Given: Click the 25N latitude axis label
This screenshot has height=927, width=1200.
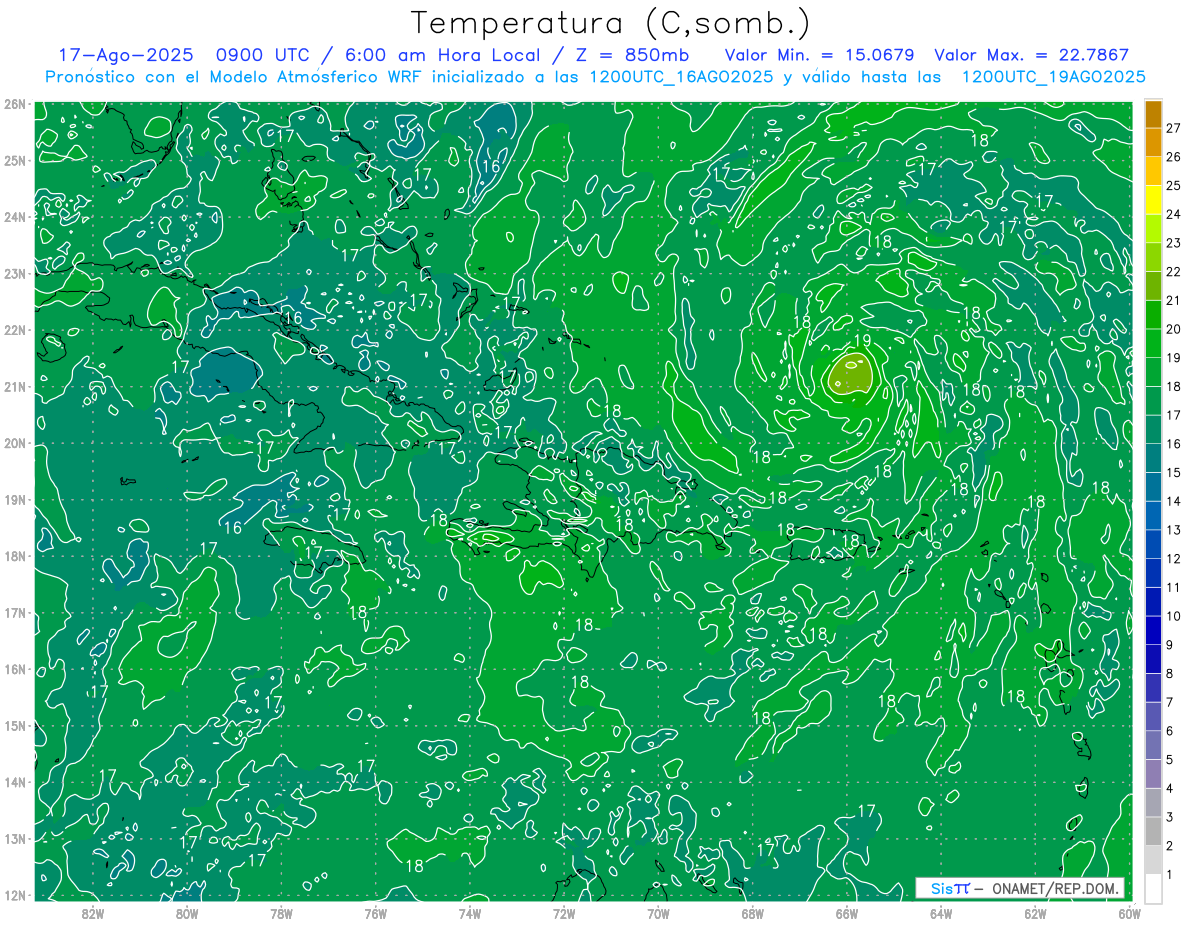Looking at the screenshot, I should (14, 160).
